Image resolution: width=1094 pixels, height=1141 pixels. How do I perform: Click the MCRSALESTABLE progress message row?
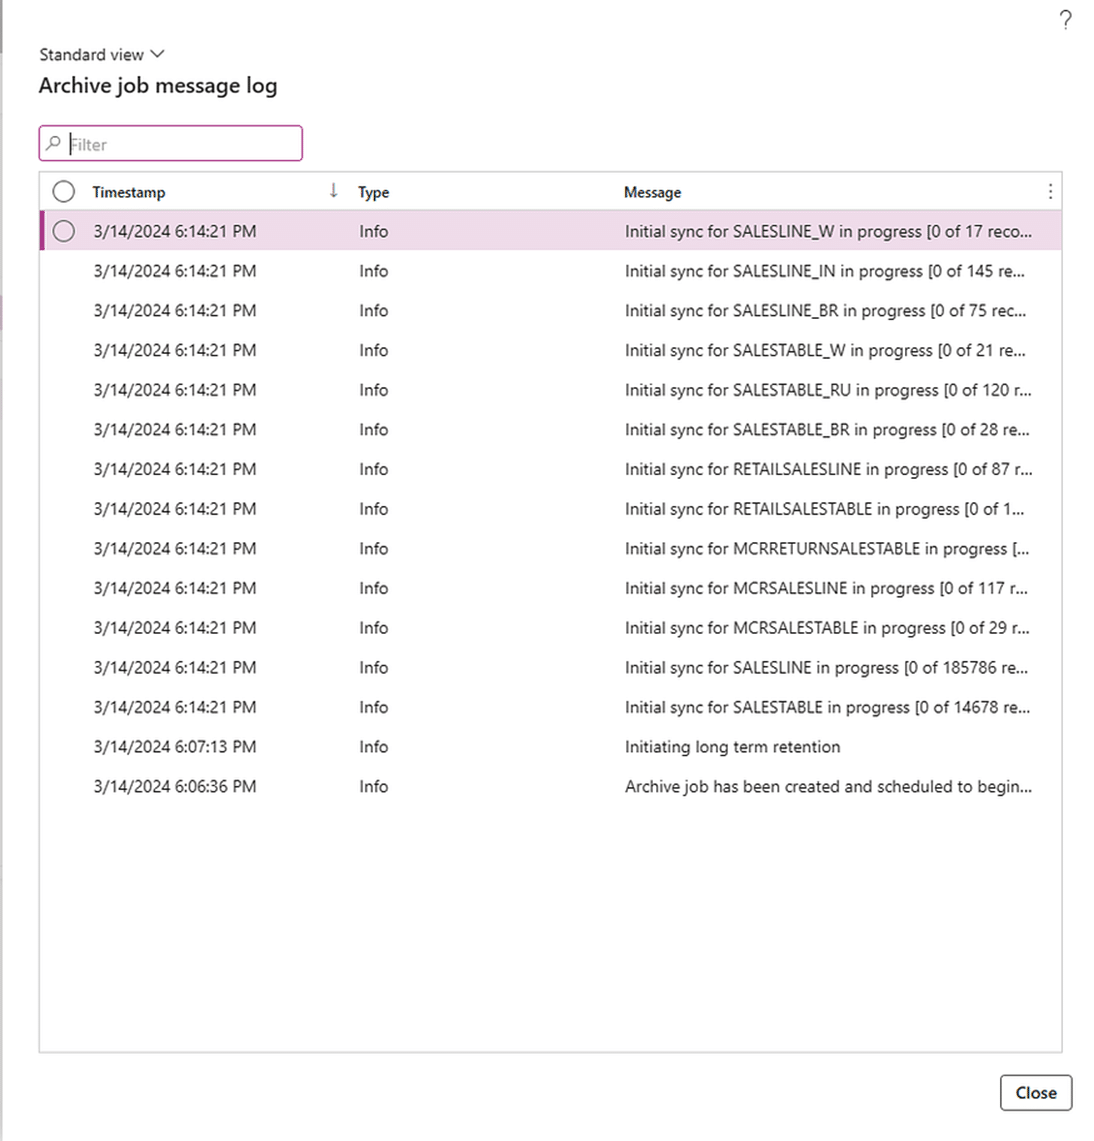point(826,628)
